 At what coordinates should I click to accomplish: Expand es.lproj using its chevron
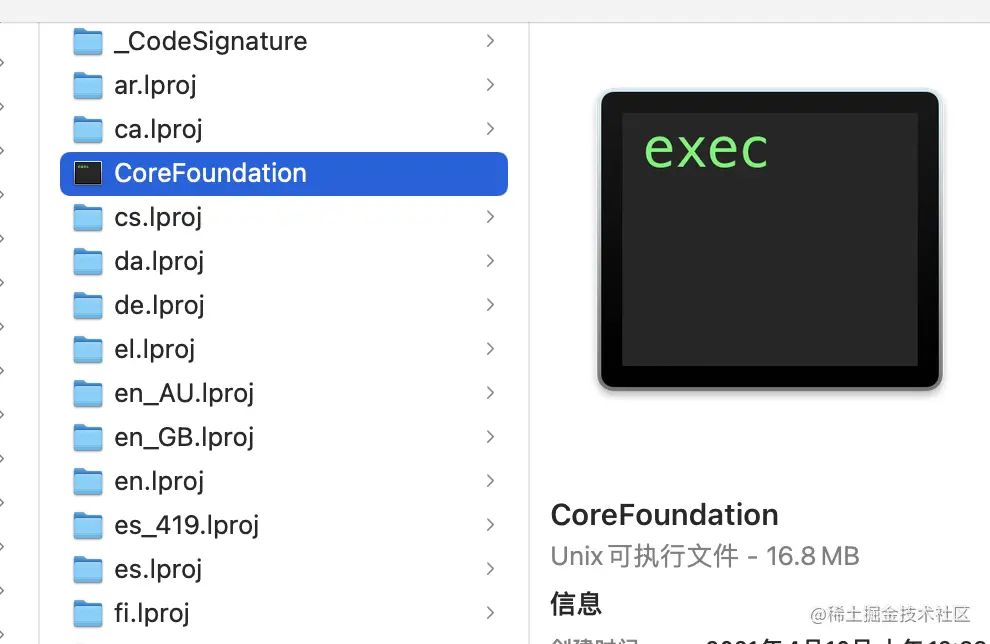click(x=490, y=569)
